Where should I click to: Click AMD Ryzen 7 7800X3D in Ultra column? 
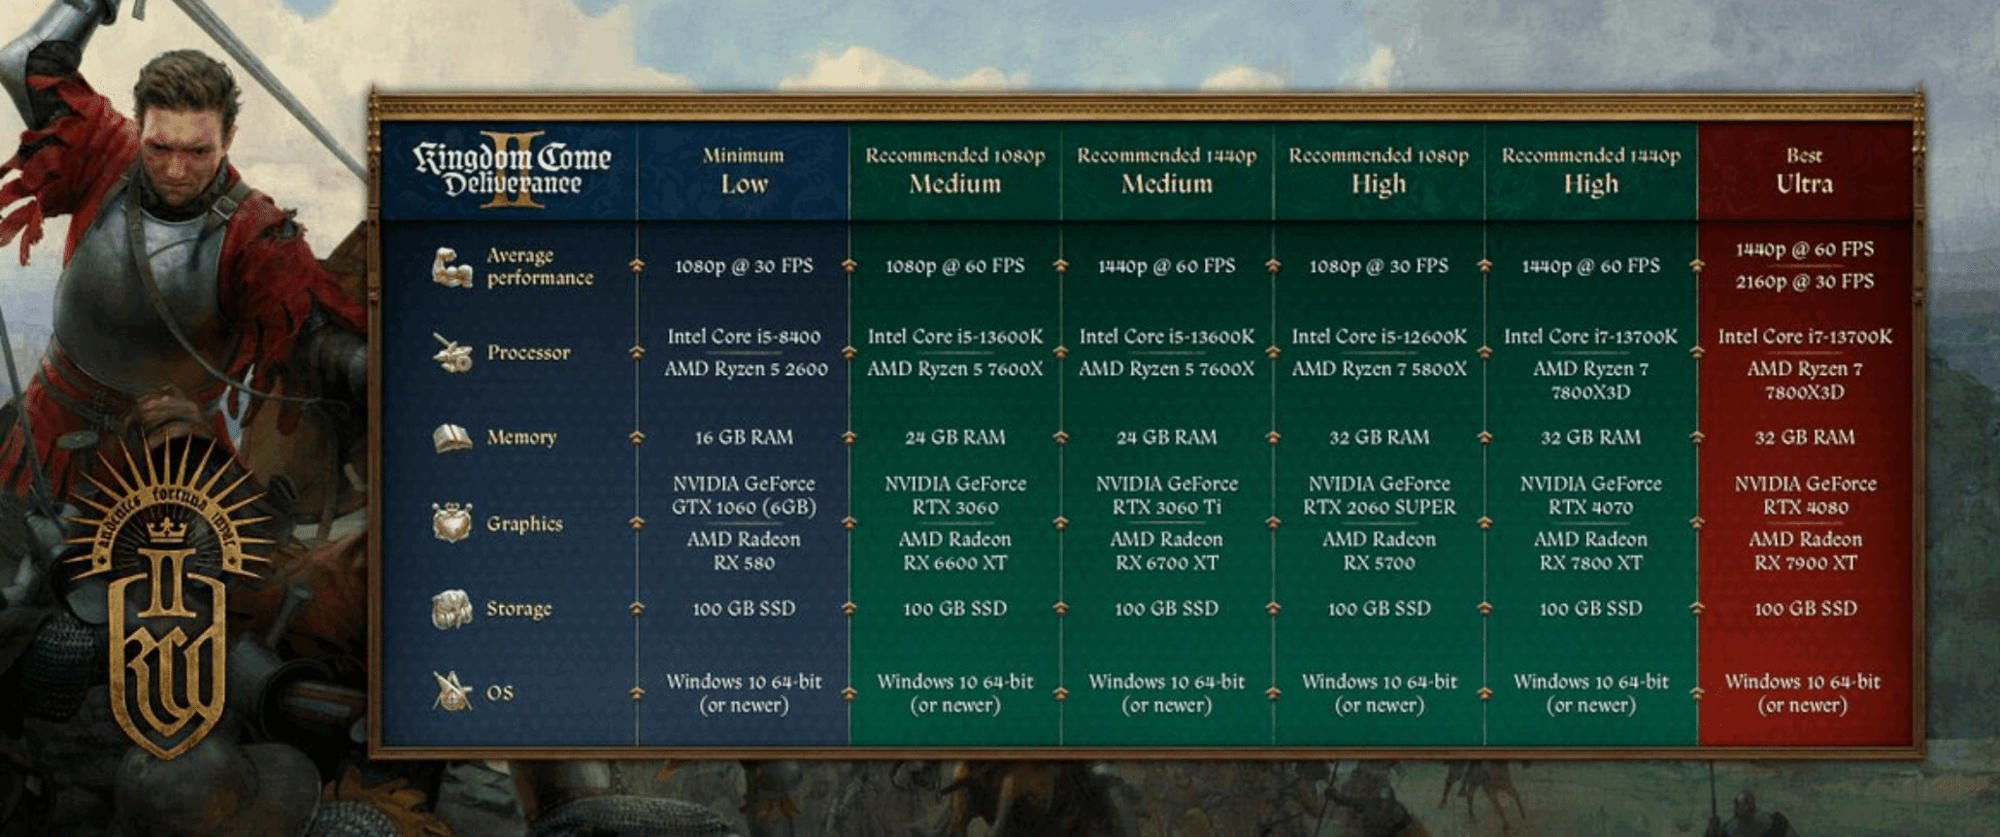point(1805,380)
